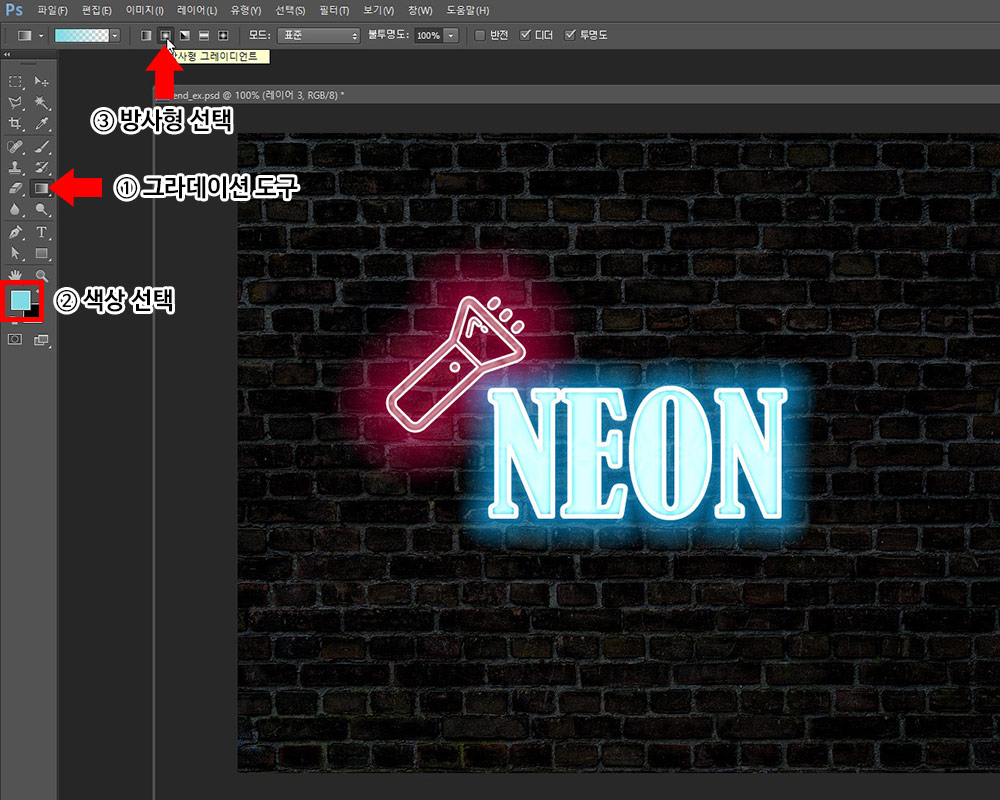
Task: Select the Horizontal Type tool
Action: coord(41,232)
